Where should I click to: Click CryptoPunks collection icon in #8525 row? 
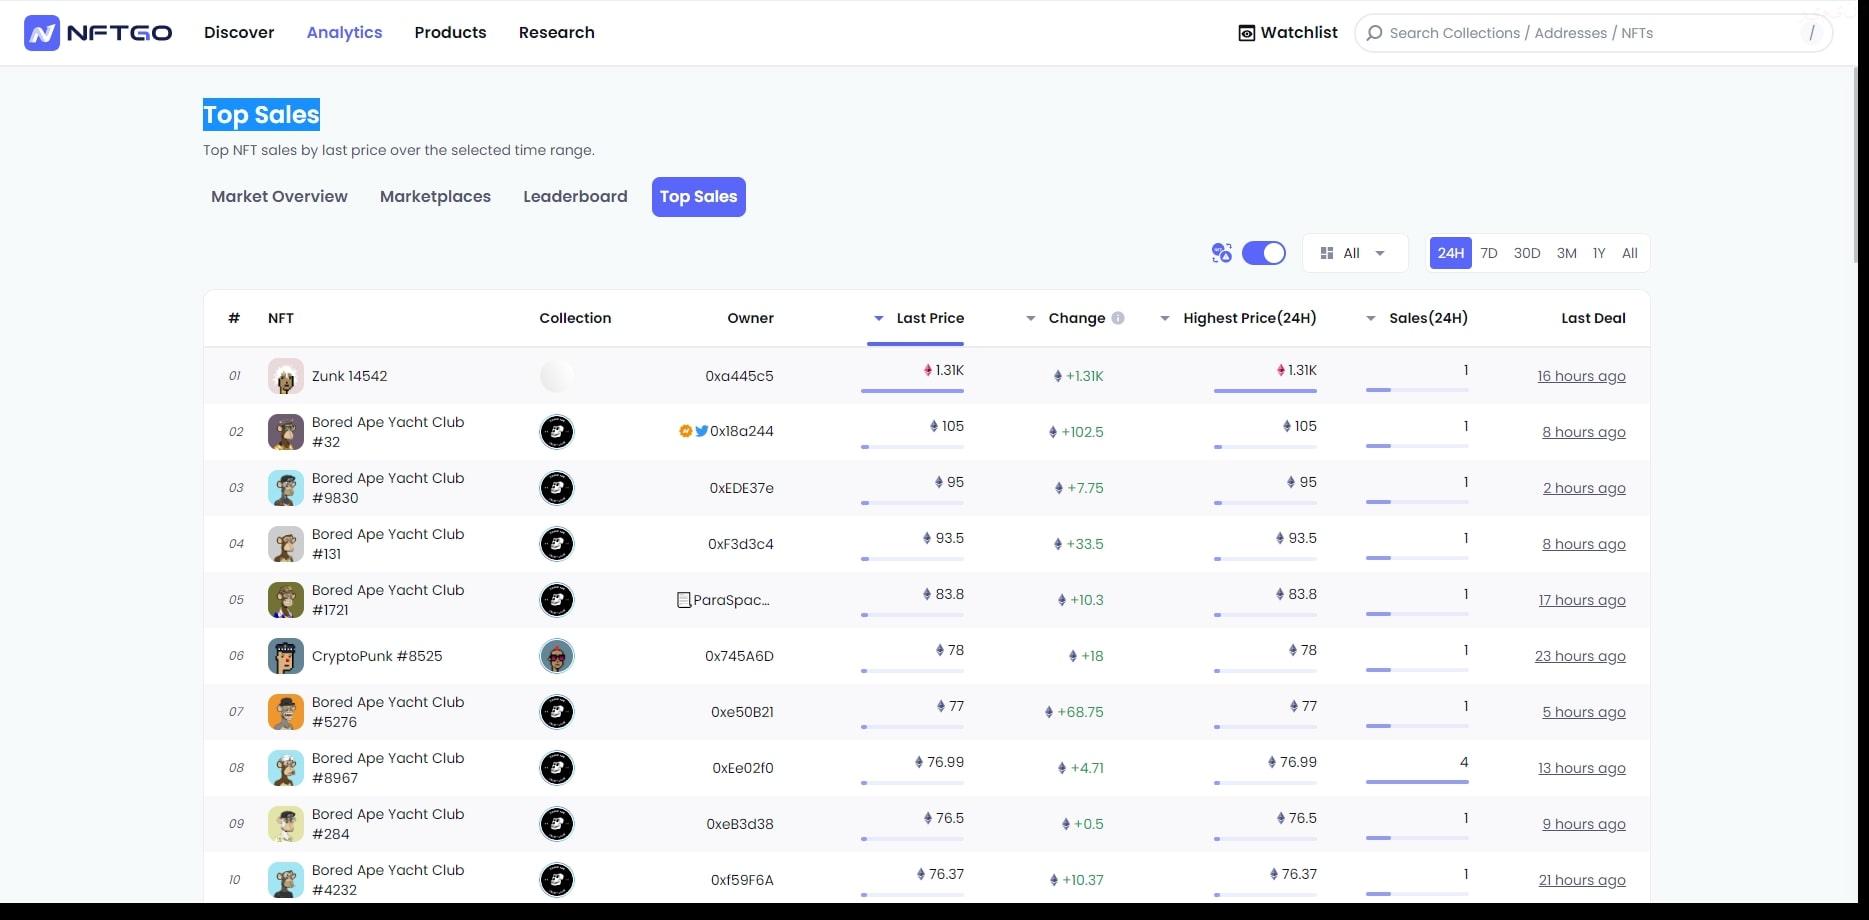(557, 656)
